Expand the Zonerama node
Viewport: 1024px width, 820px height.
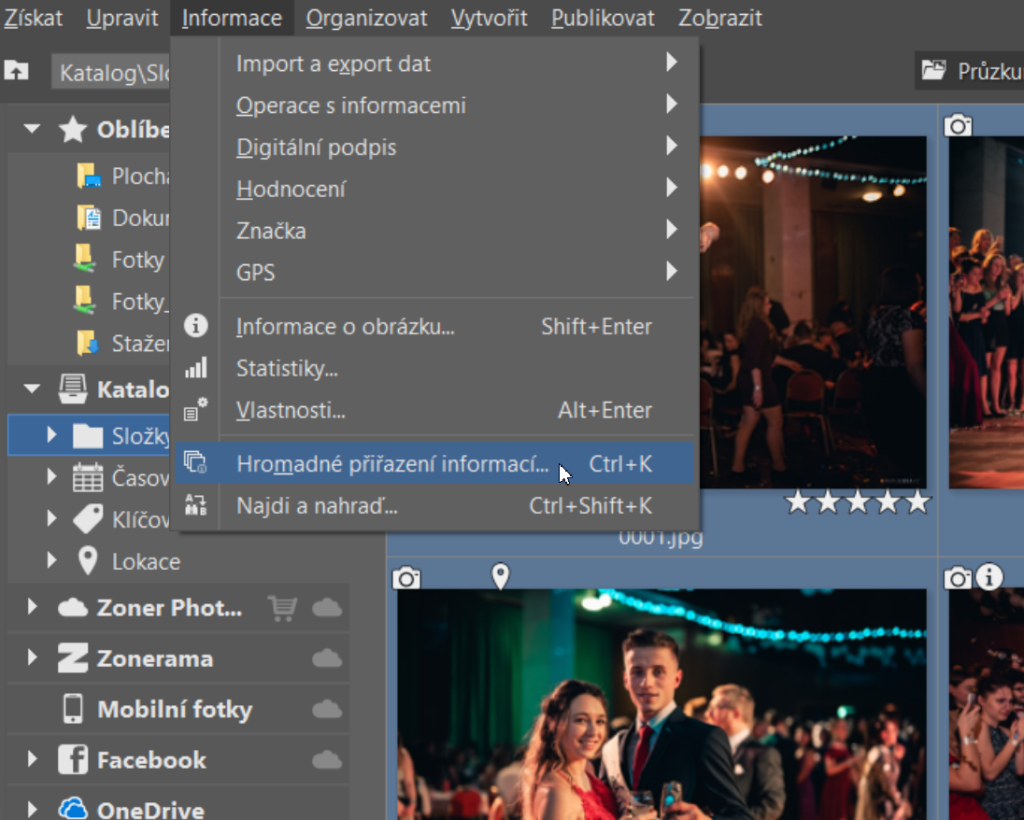32,657
